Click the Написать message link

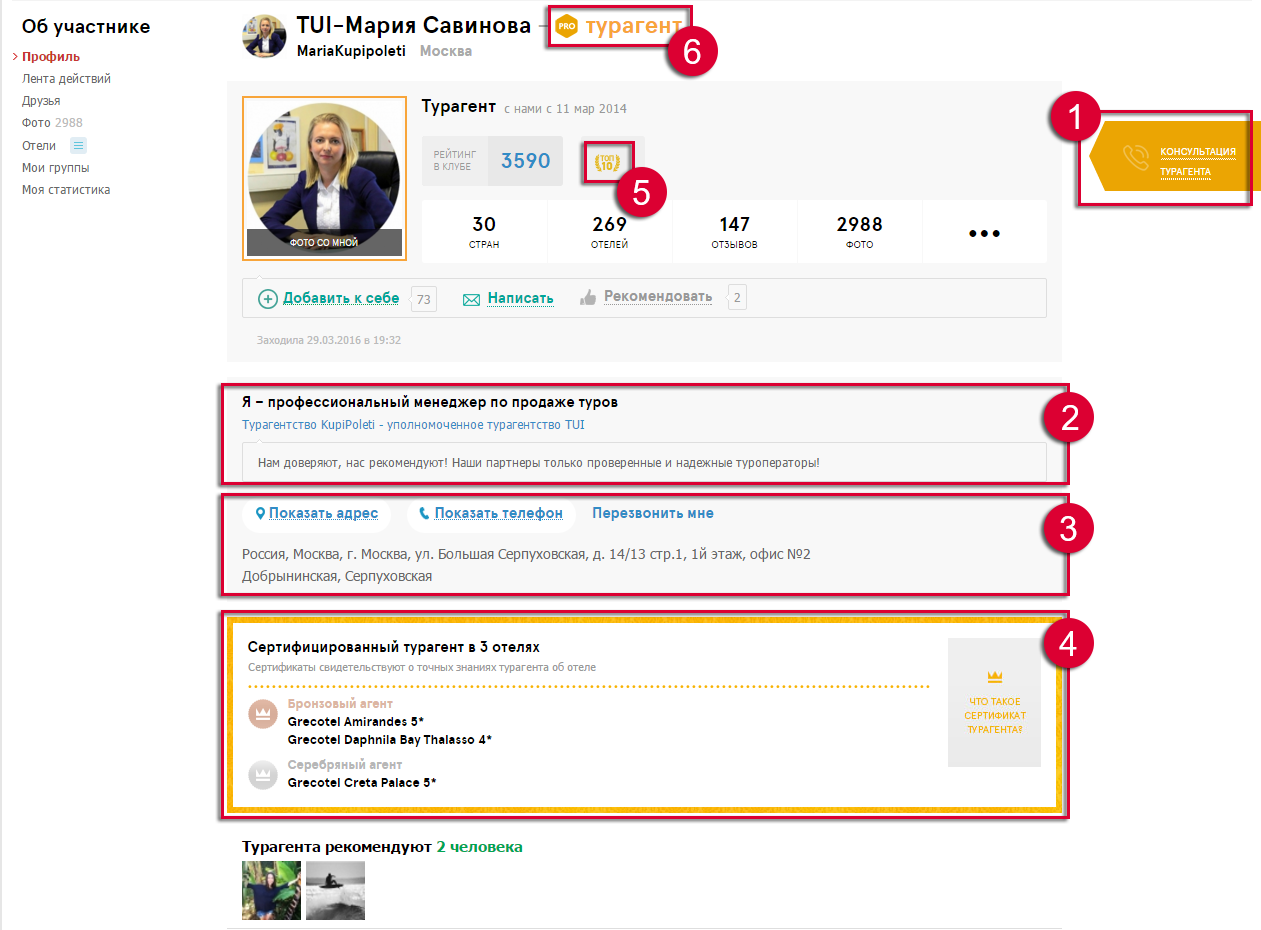tap(520, 298)
